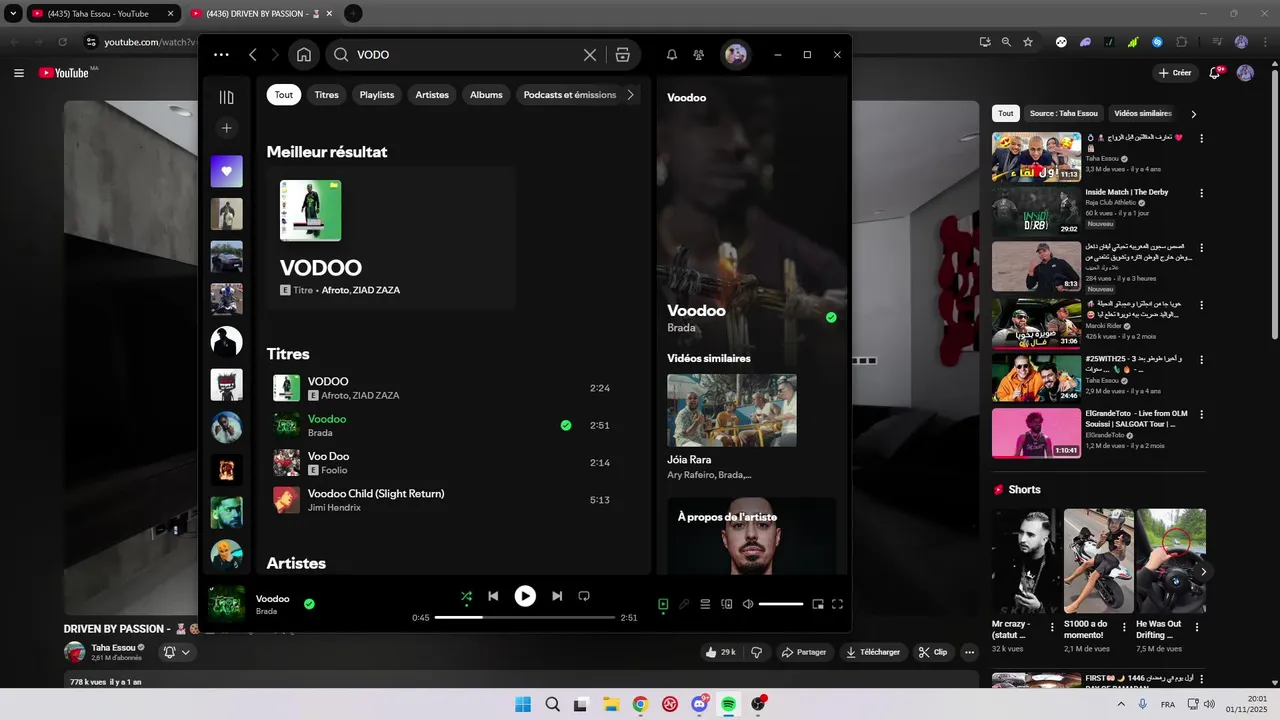Toggle saved checkmark in Now Playing panel
This screenshot has width=1280, height=720.
(831, 317)
